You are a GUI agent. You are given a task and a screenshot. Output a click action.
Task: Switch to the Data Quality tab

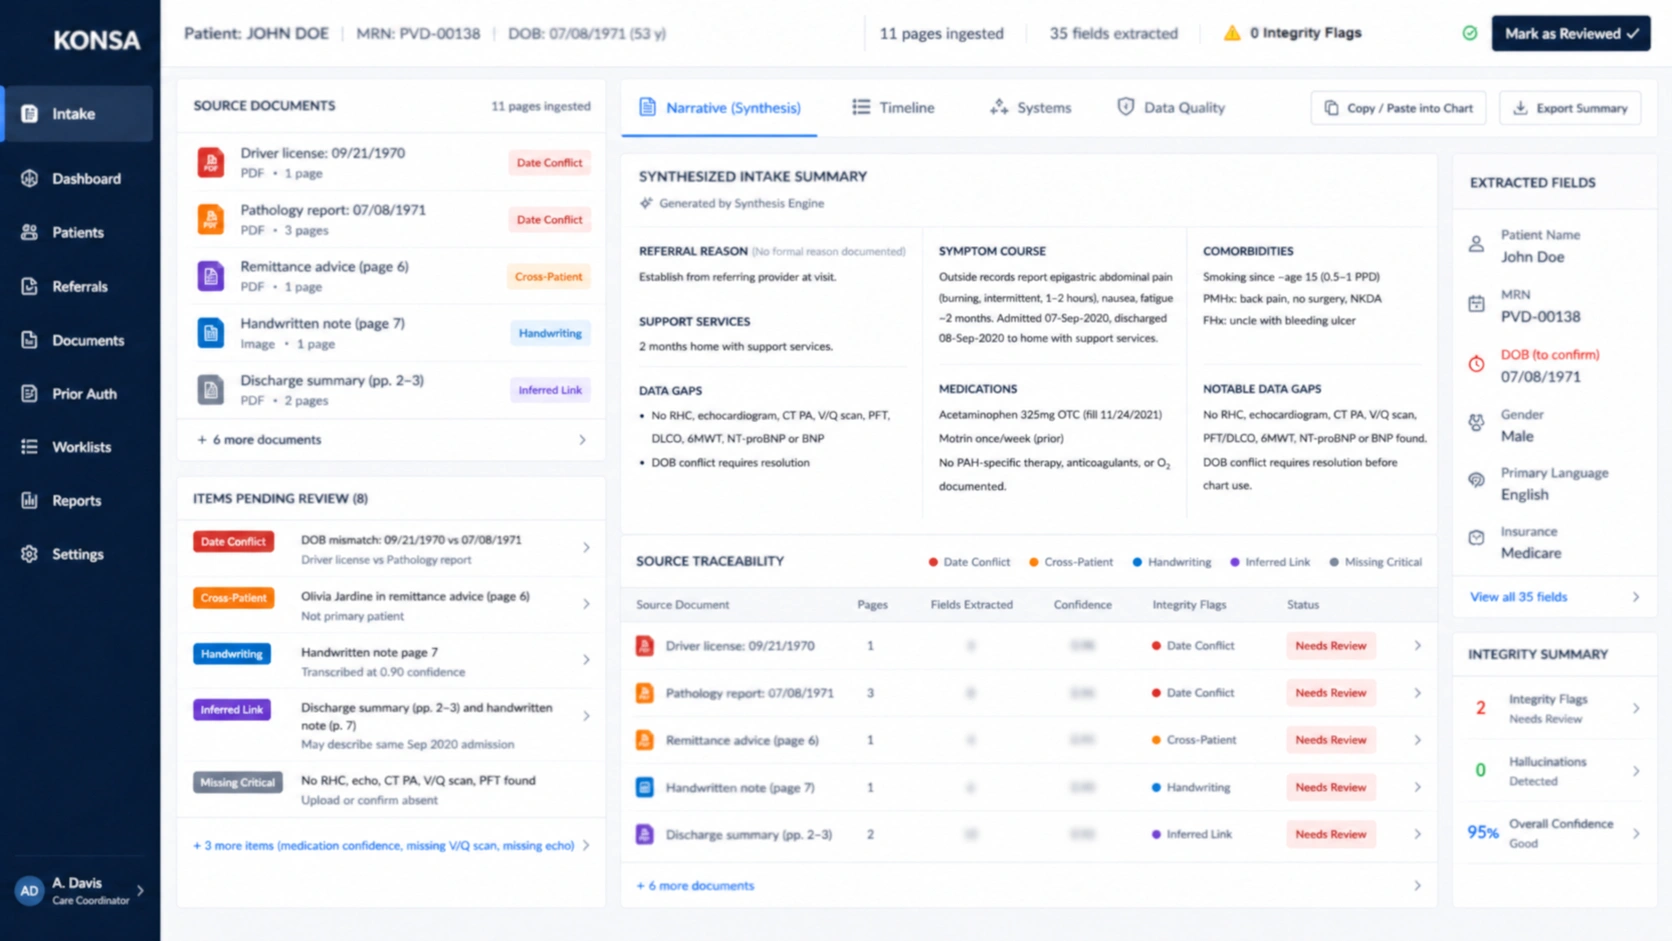(1171, 108)
